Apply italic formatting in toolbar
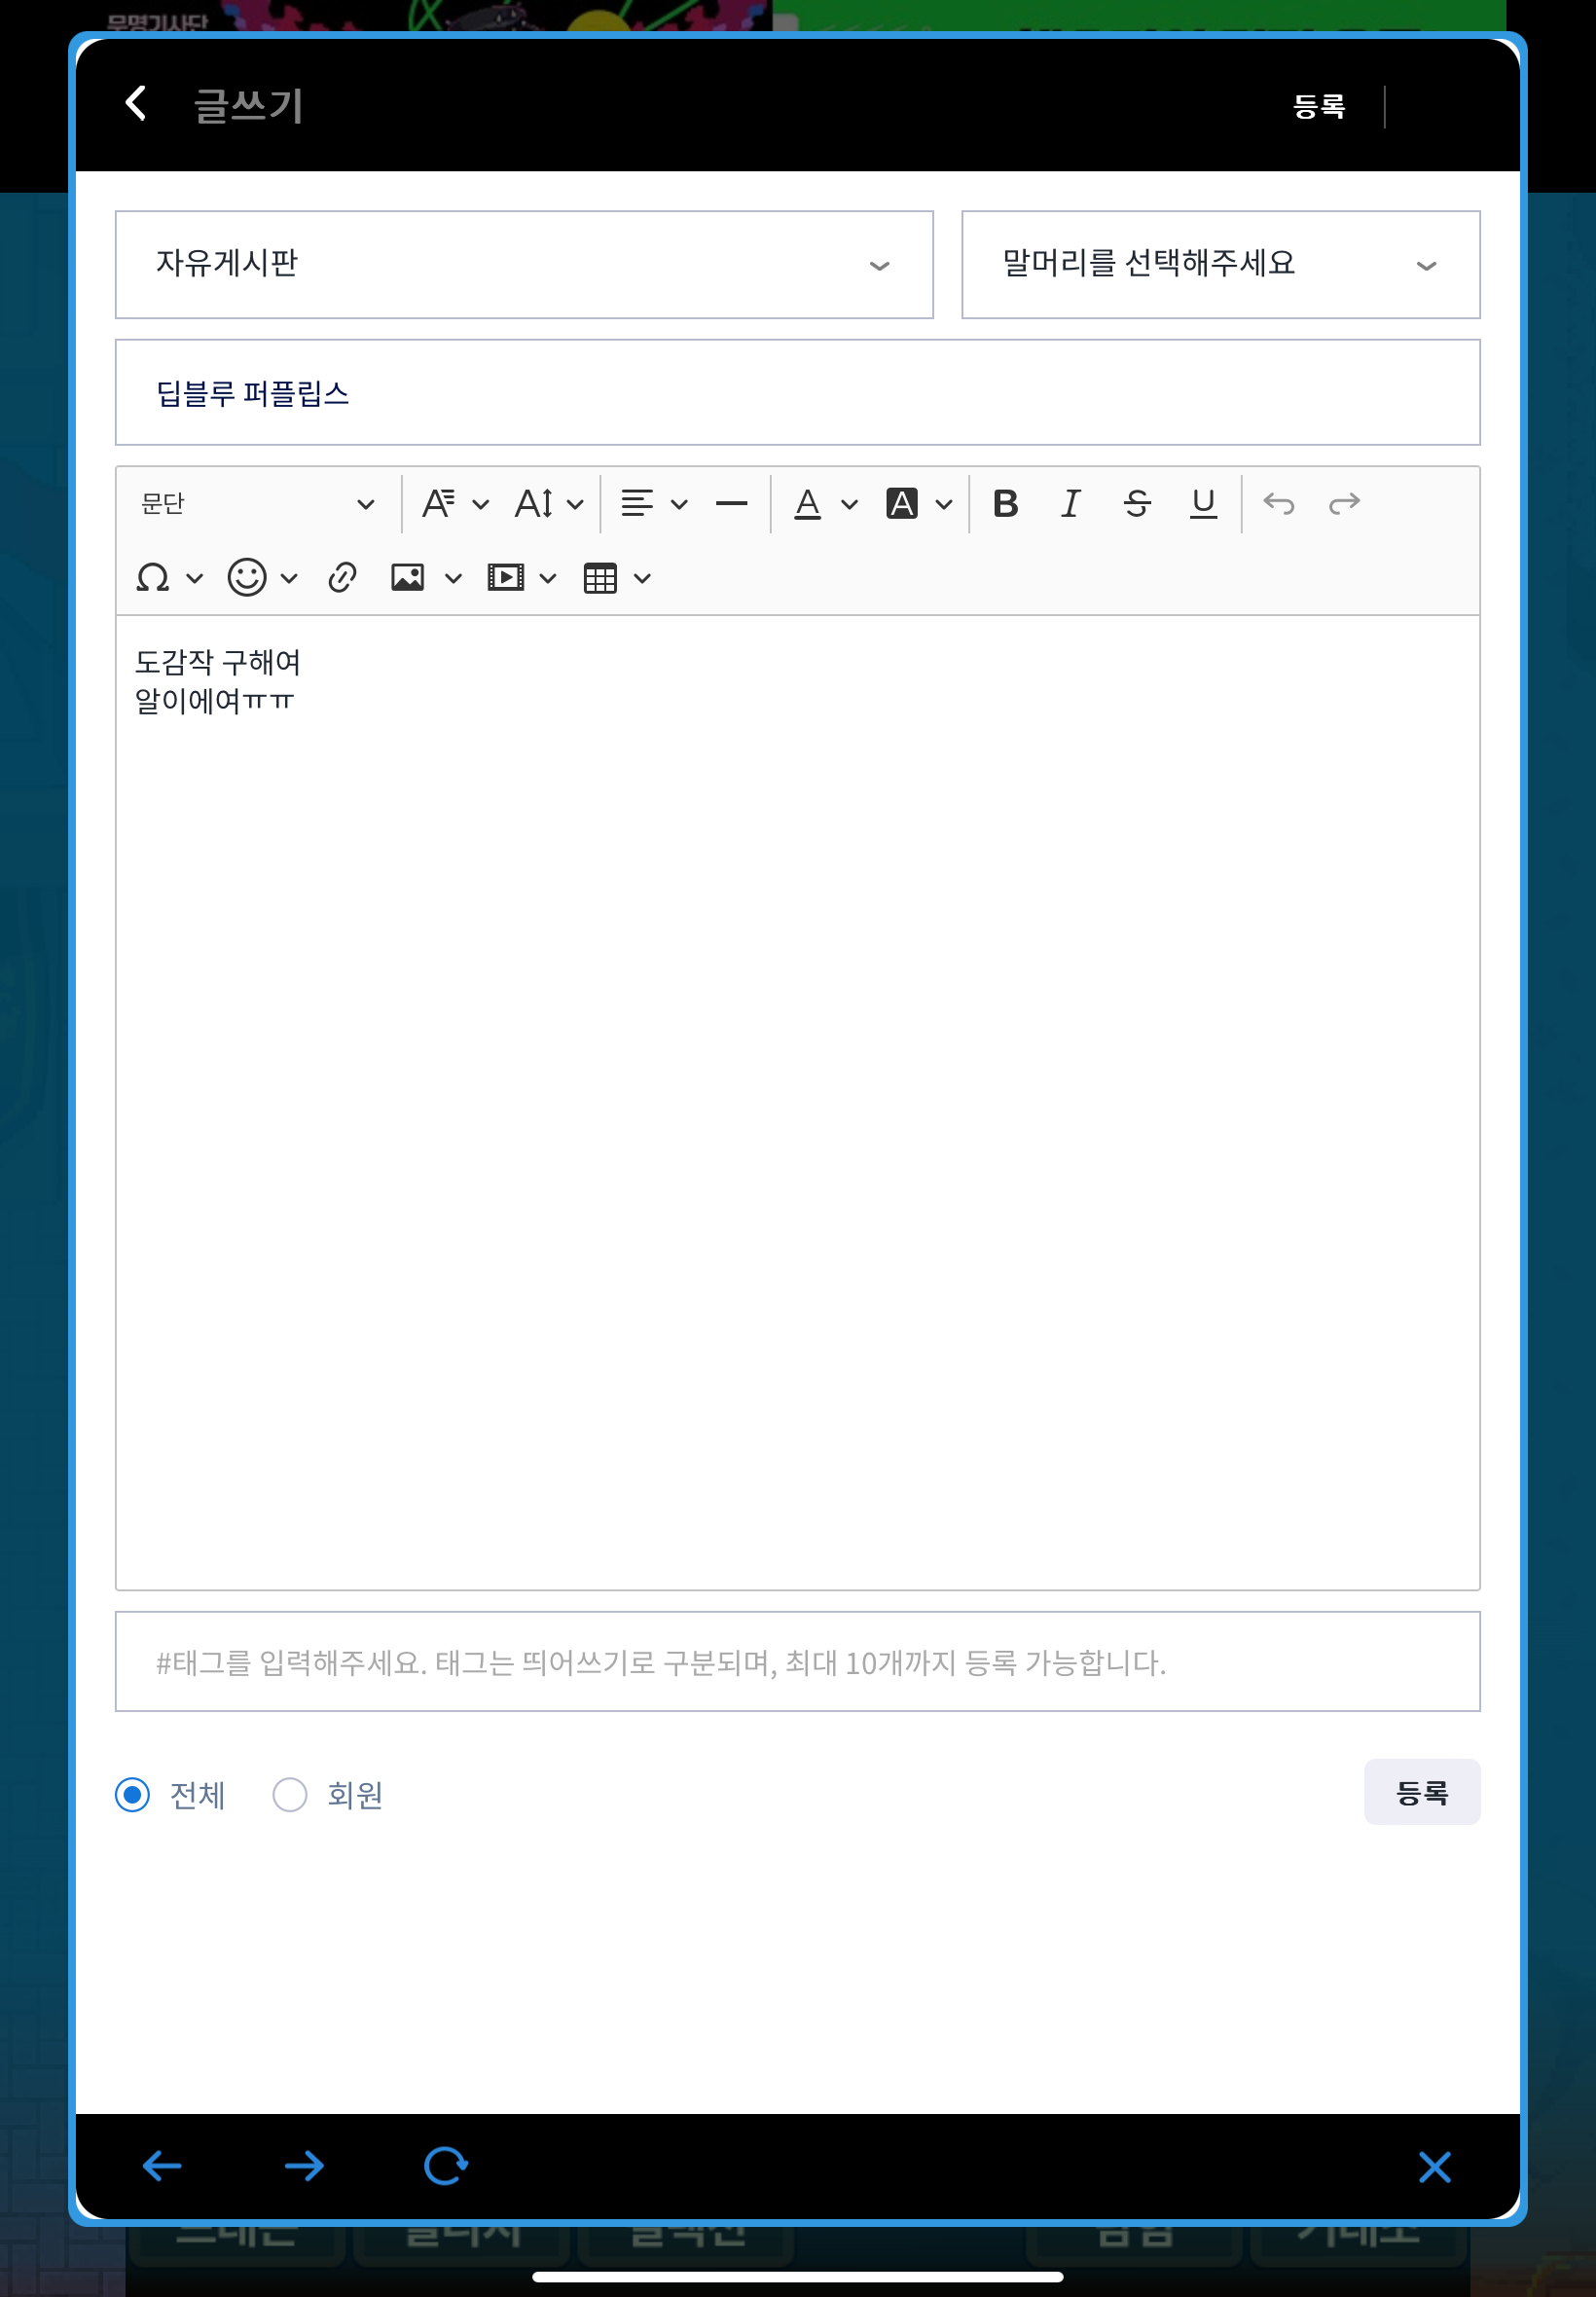This screenshot has width=1596, height=2297. coord(1070,503)
